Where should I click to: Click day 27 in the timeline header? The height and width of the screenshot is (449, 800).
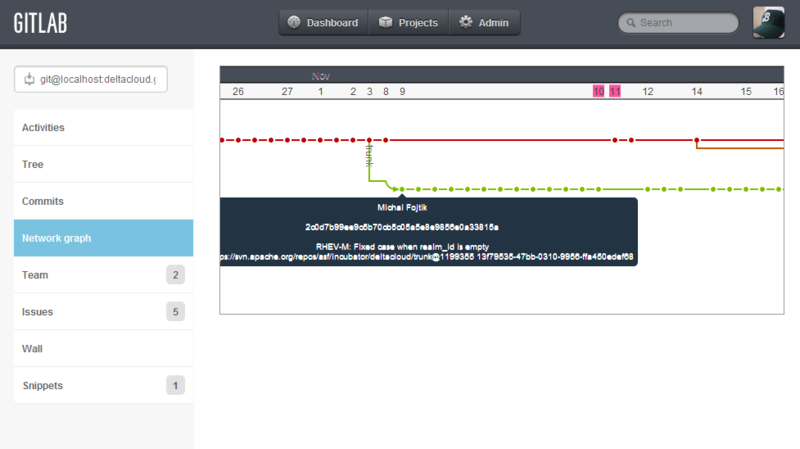287,91
